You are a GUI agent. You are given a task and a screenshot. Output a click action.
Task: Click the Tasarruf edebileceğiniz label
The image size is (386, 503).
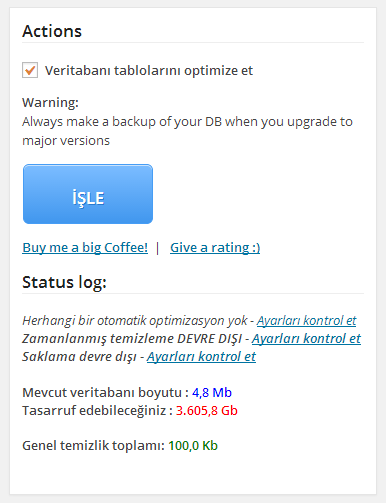[97, 410]
